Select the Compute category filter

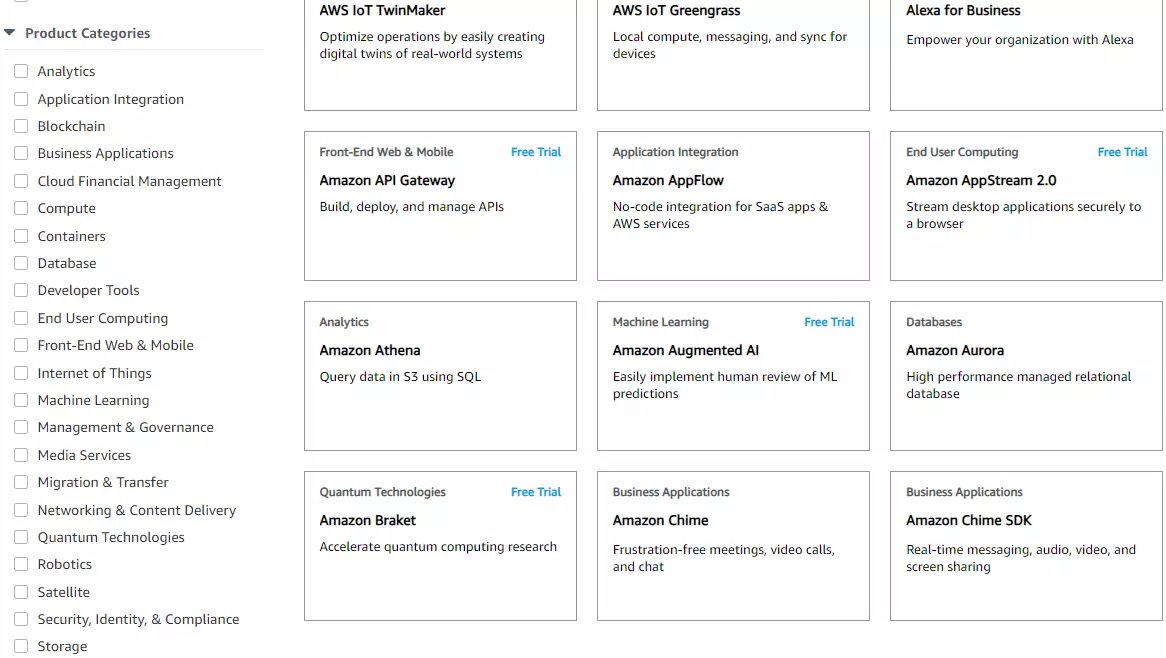point(21,208)
